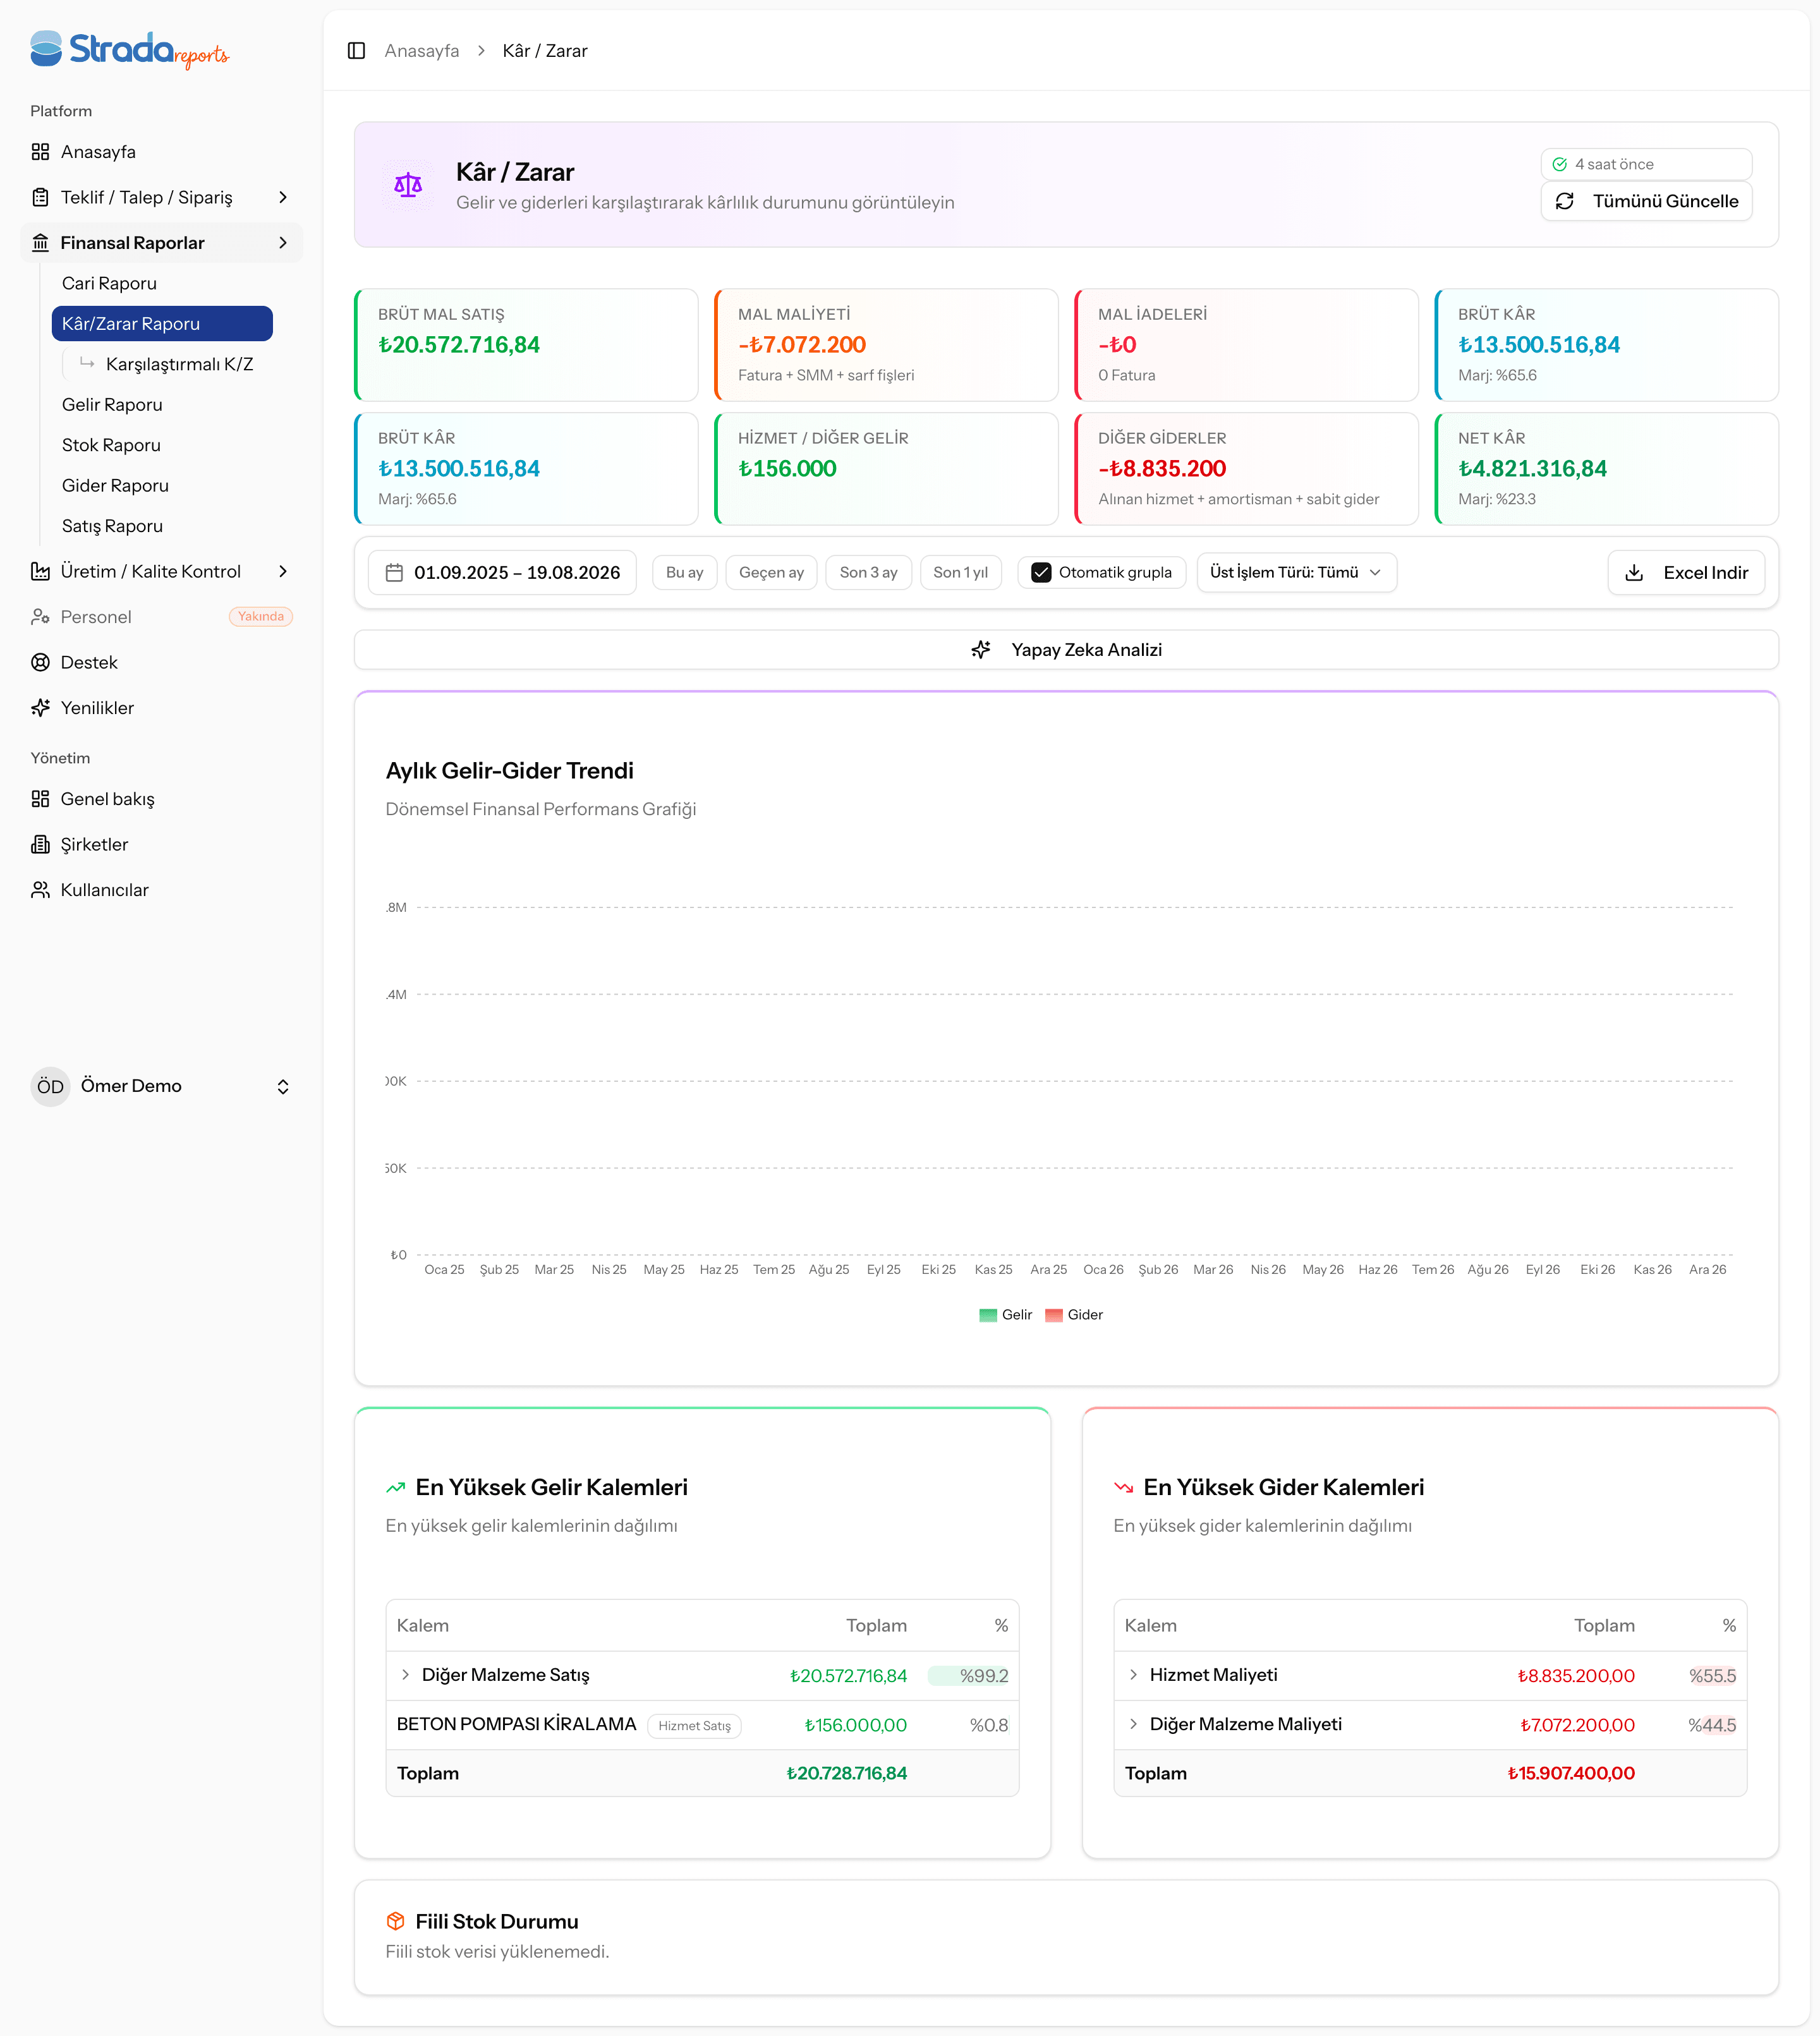Click the Kâr / Zarar scales icon
Viewport: 1820px width, 2036px height.
pyautogui.click(x=408, y=185)
